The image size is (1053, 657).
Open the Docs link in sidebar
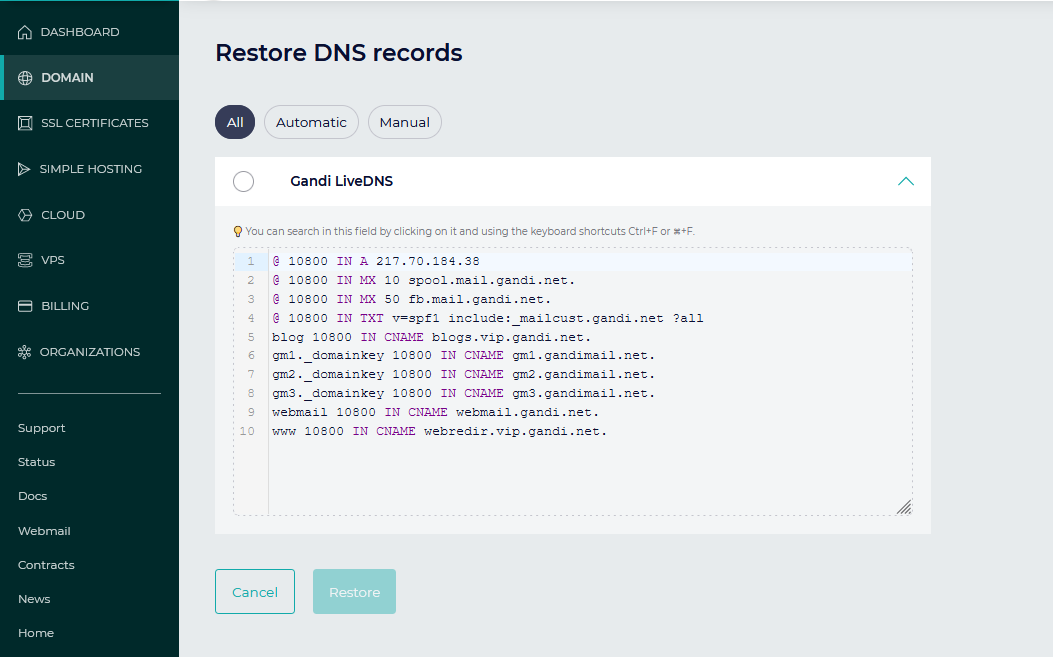point(33,496)
